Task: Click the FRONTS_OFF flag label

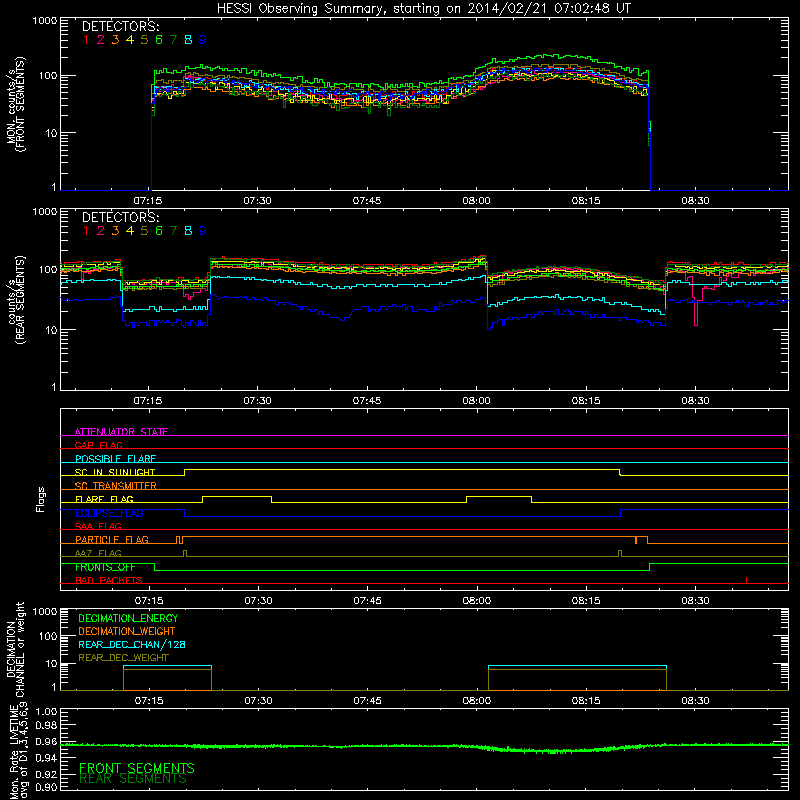Action: click(105, 567)
